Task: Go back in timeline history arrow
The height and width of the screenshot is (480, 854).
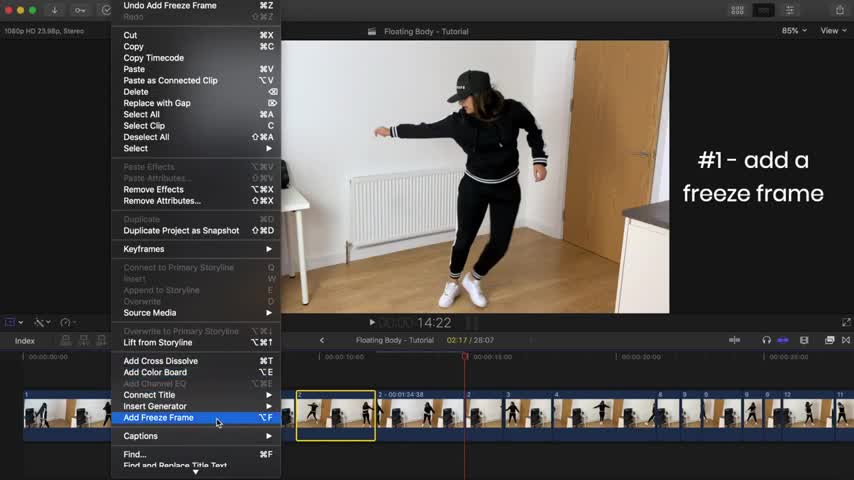Action: (x=322, y=340)
